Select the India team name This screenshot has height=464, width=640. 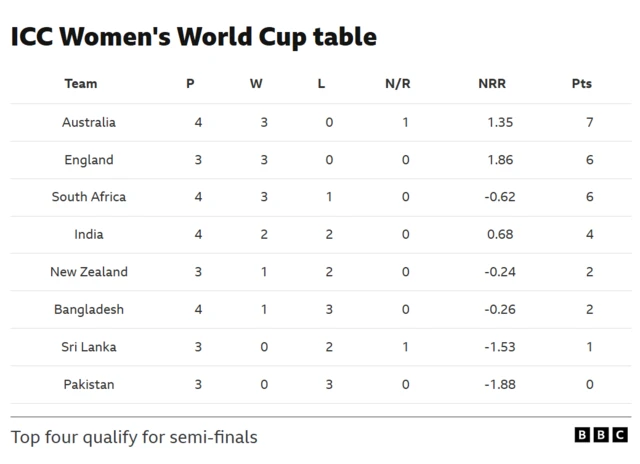point(89,235)
